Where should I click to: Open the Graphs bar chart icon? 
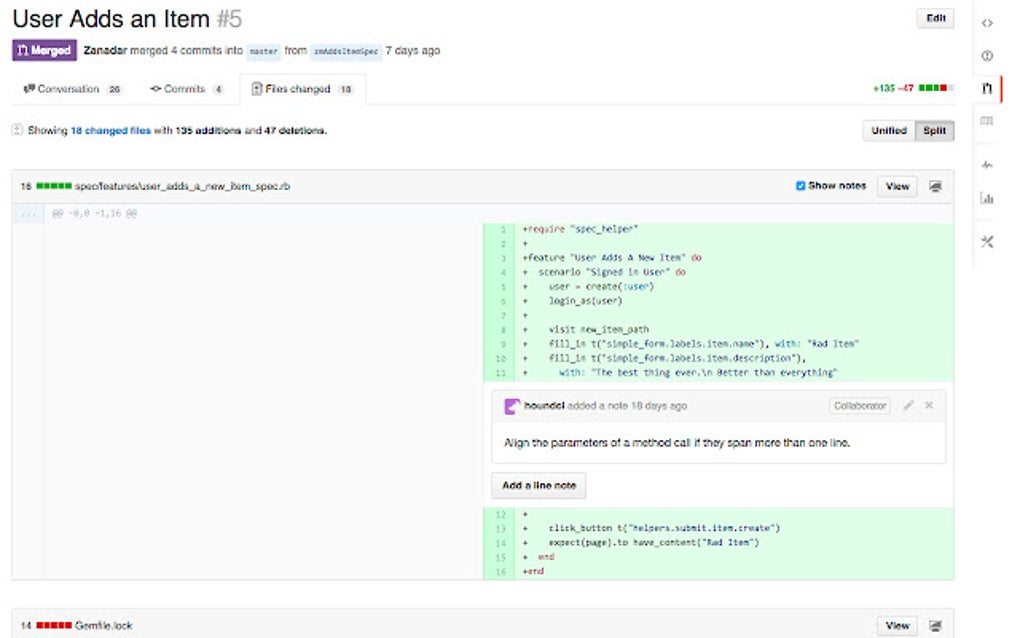tap(987, 198)
